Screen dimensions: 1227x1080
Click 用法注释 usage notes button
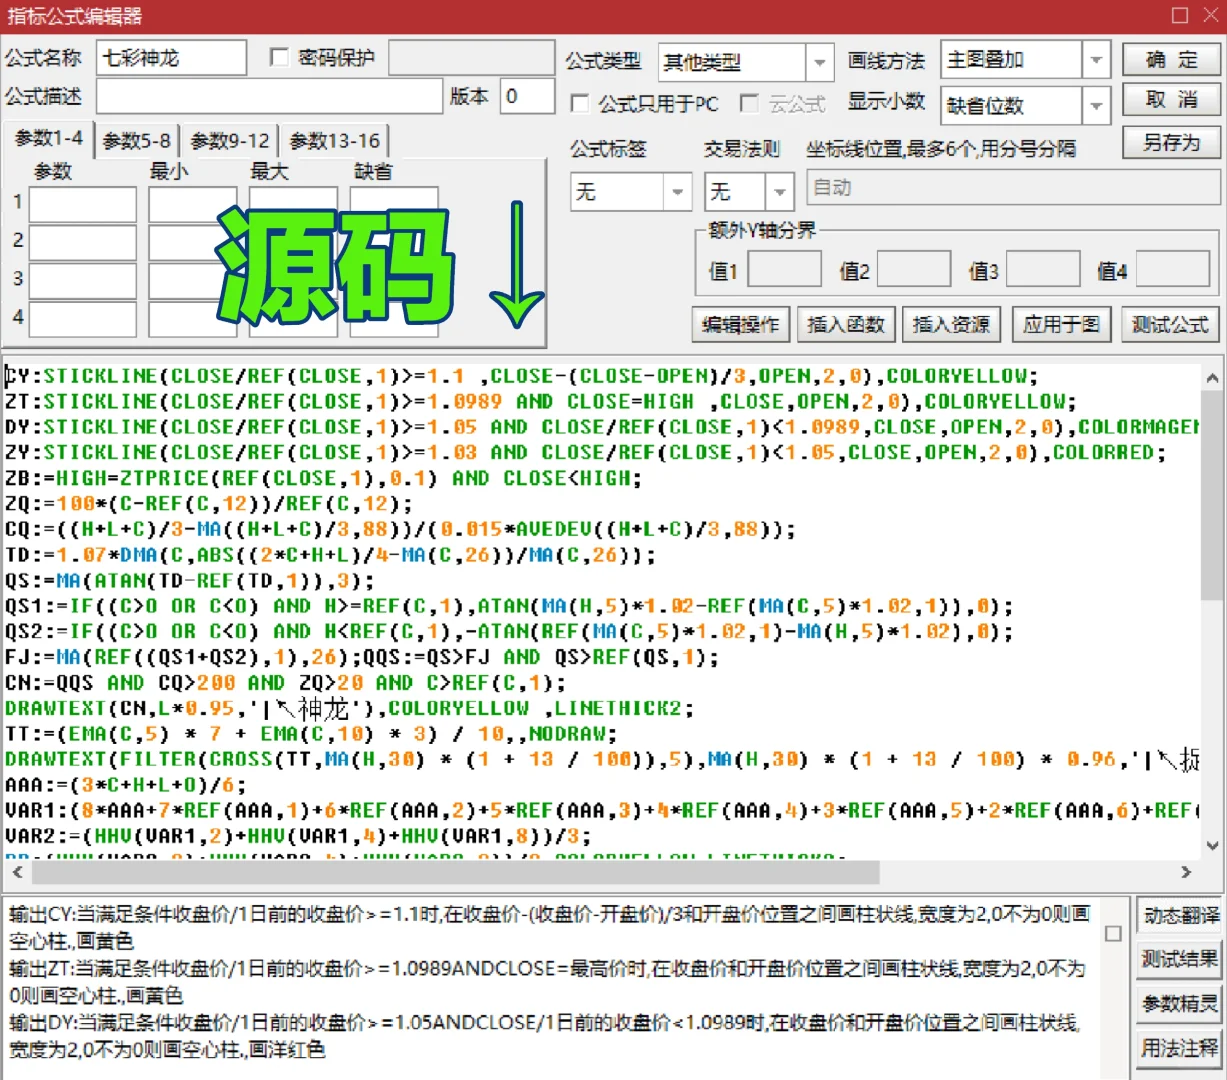tap(1178, 1048)
